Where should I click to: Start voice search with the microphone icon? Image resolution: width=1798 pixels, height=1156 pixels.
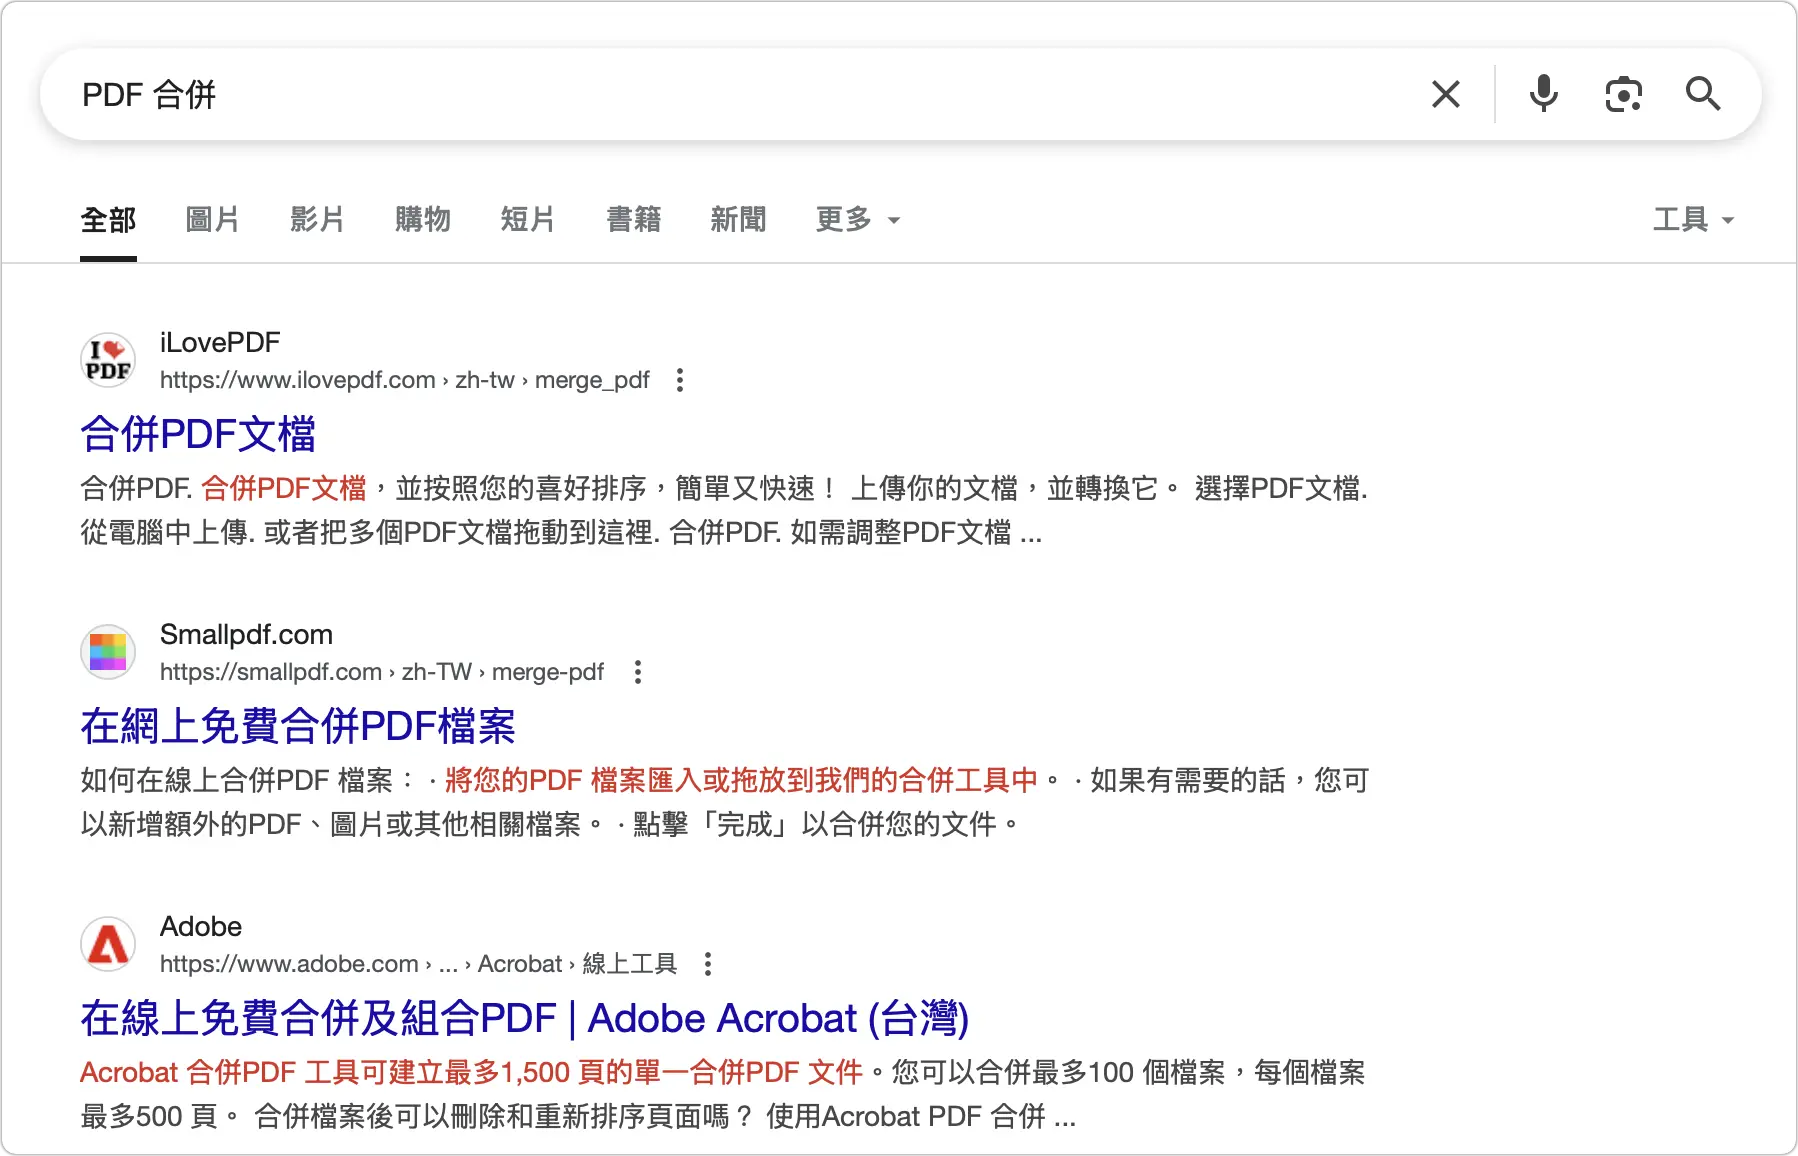pyautogui.click(x=1544, y=94)
